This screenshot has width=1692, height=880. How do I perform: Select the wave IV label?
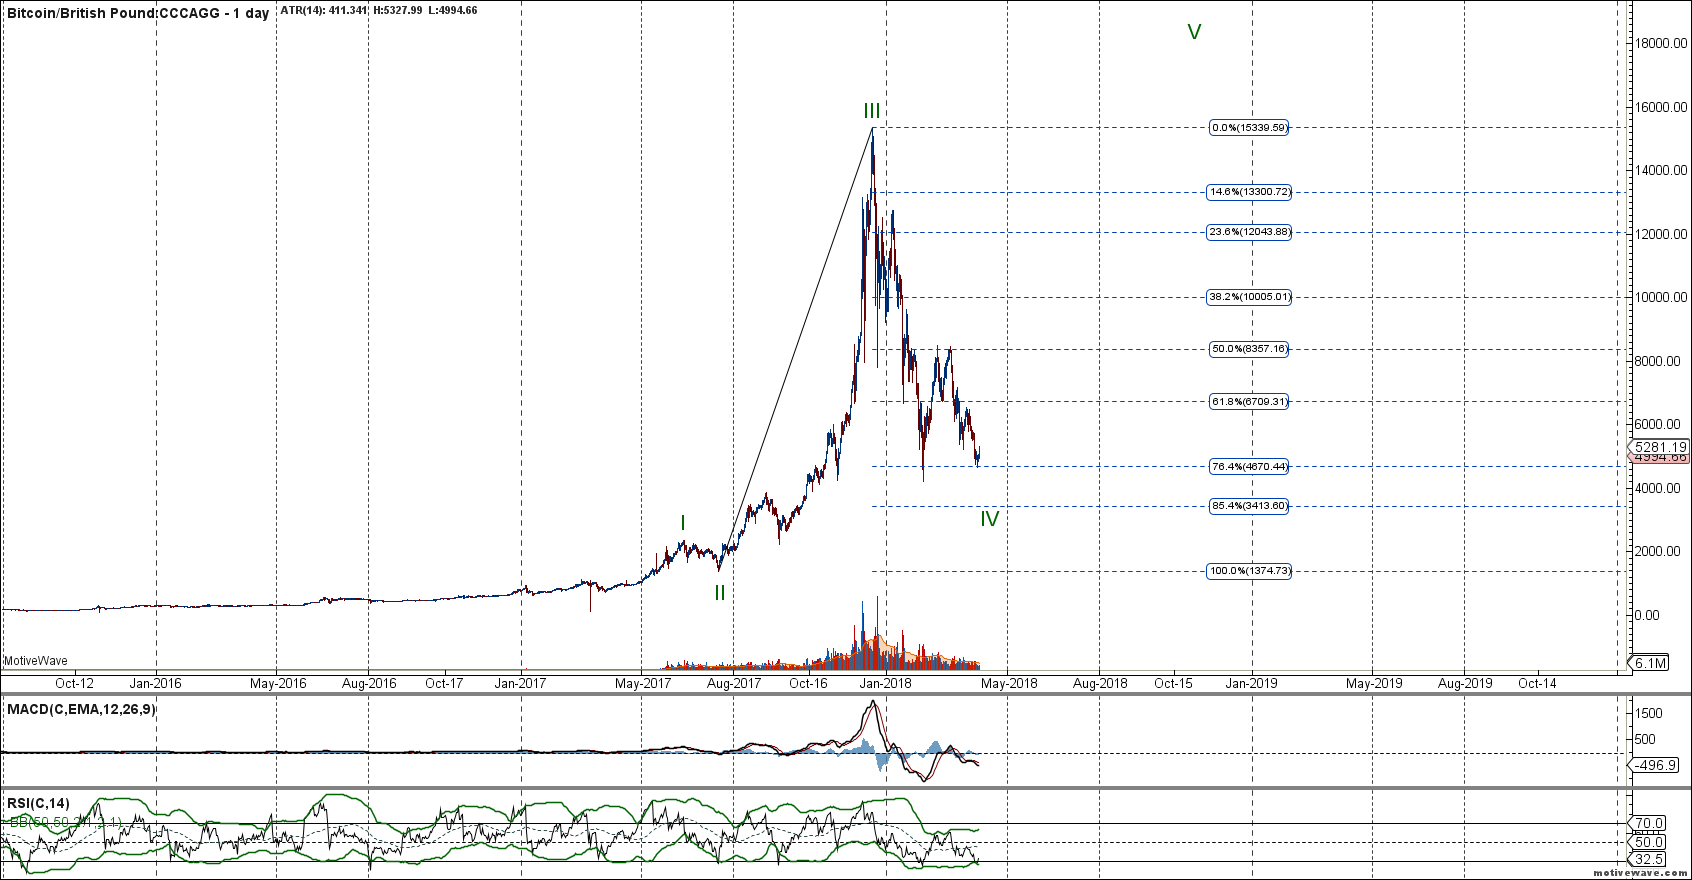click(x=989, y=519)
